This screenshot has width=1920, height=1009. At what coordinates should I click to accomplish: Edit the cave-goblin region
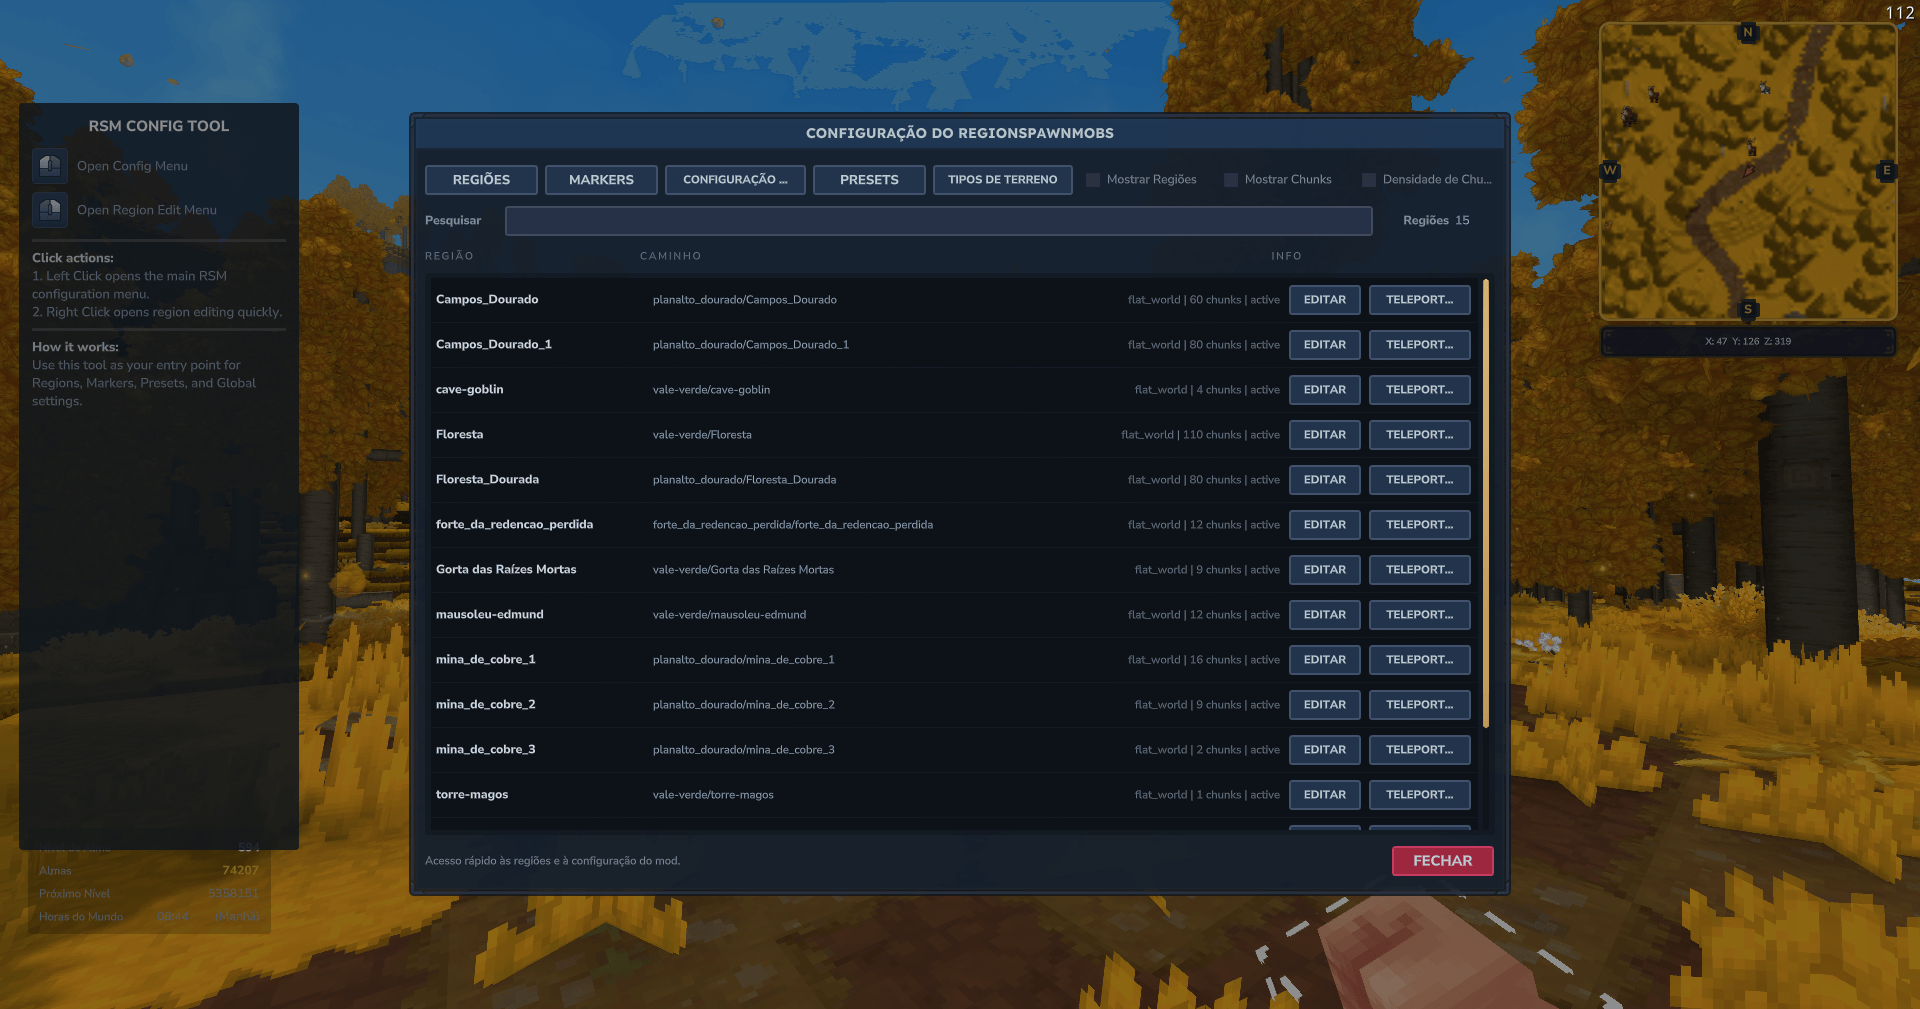[x=1325, y=390]
